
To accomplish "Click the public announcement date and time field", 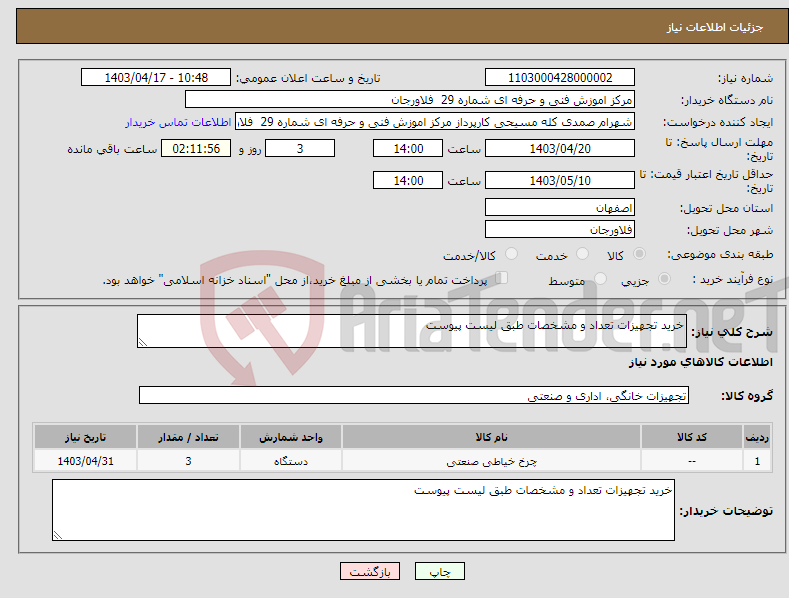I will [156, 78].
